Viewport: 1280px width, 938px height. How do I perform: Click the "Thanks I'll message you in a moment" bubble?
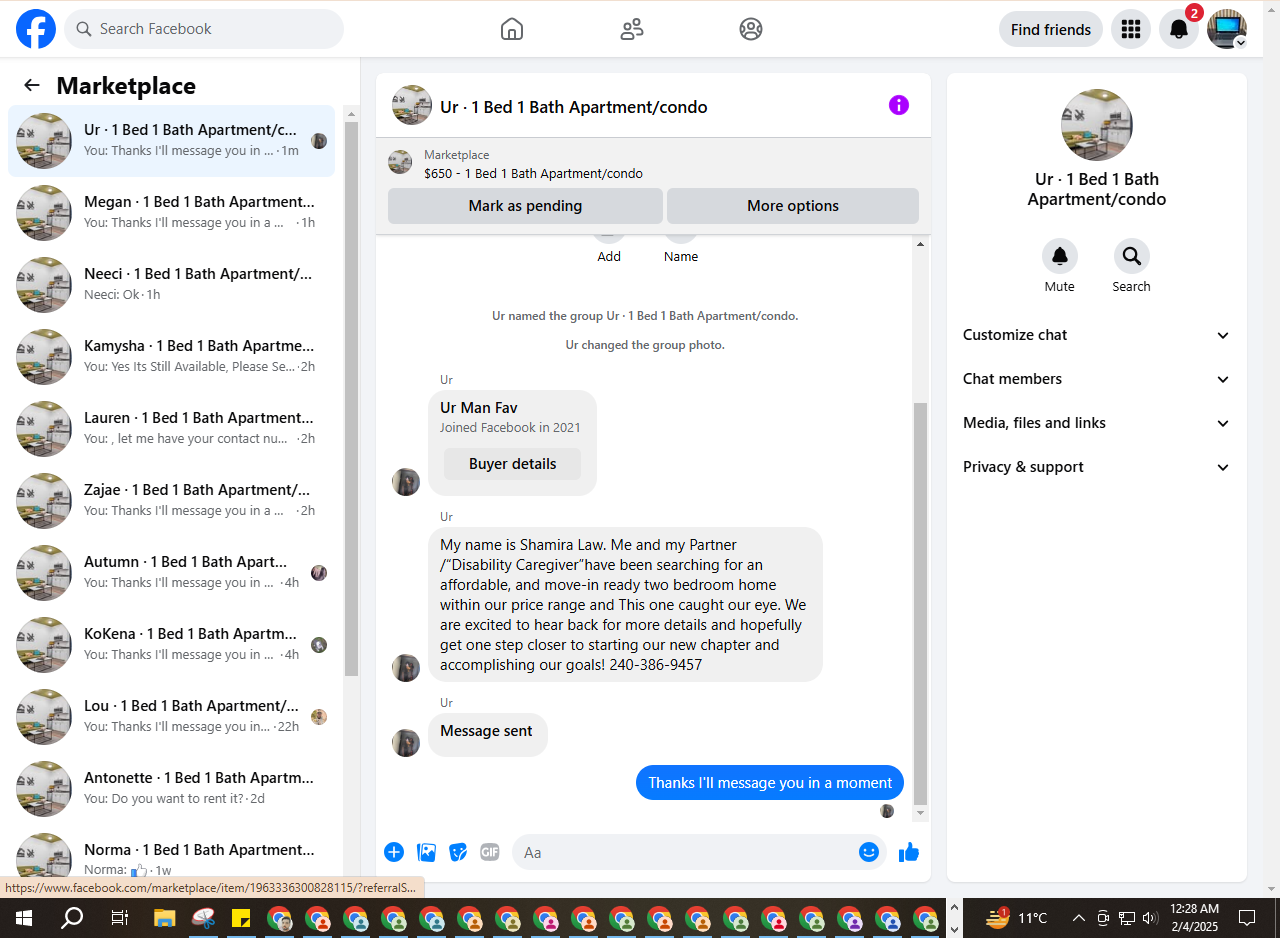point(770,783)
